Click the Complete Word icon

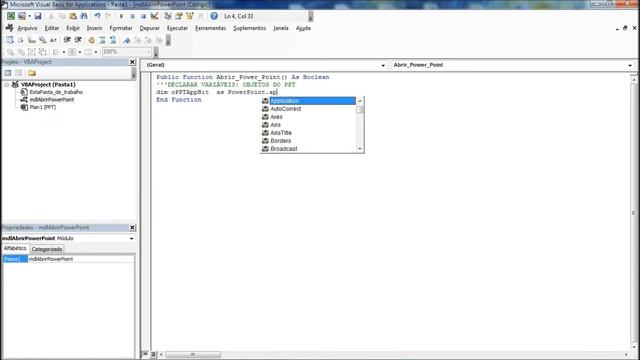pyautogui.click(x=53, y=40)
